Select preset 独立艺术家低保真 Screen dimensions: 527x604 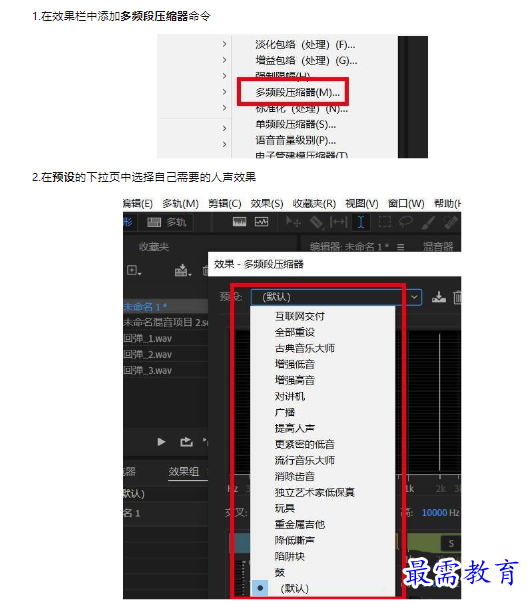click(315, 492)
